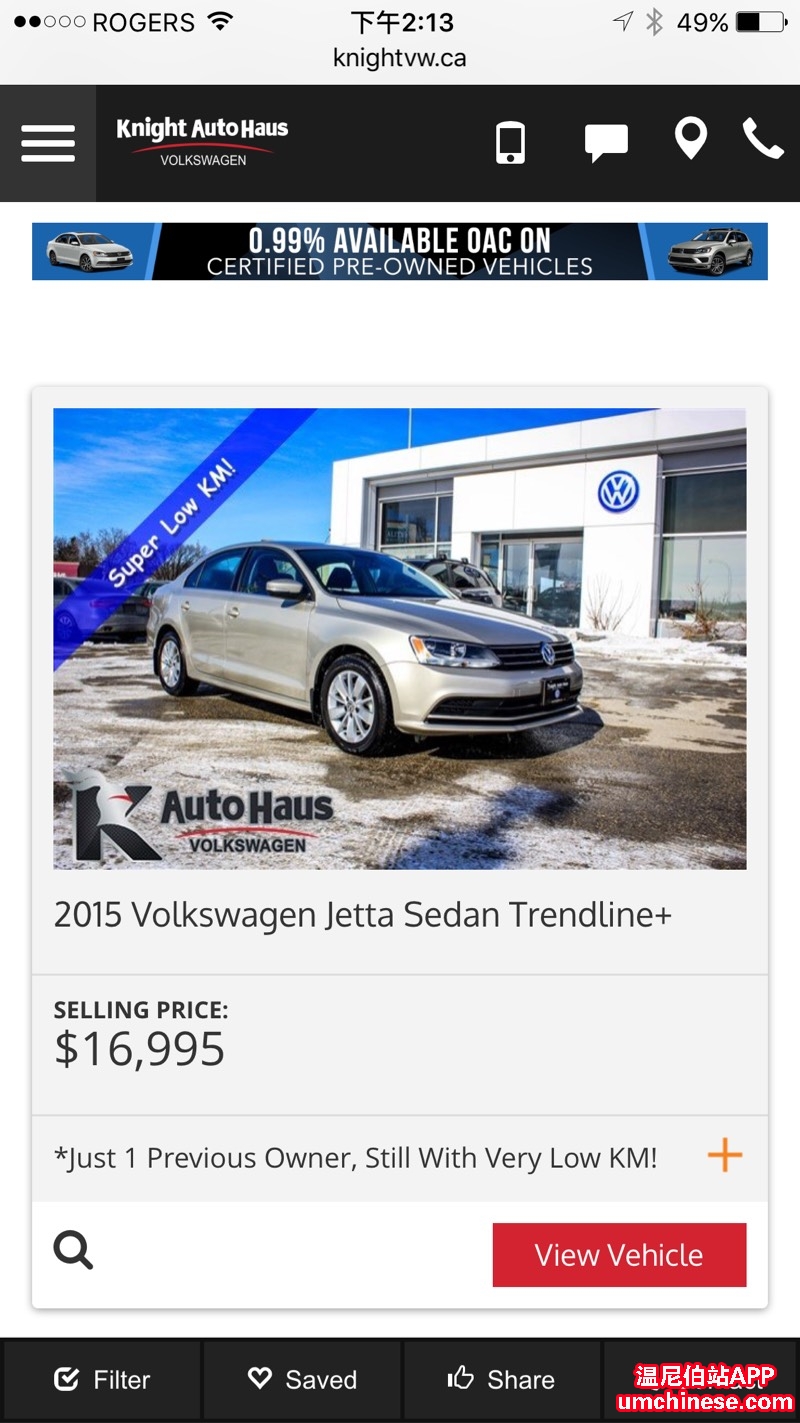The image size is (800, 1423).
Task: Open the Jetta photo thumbnail
Action: (400, 638)
